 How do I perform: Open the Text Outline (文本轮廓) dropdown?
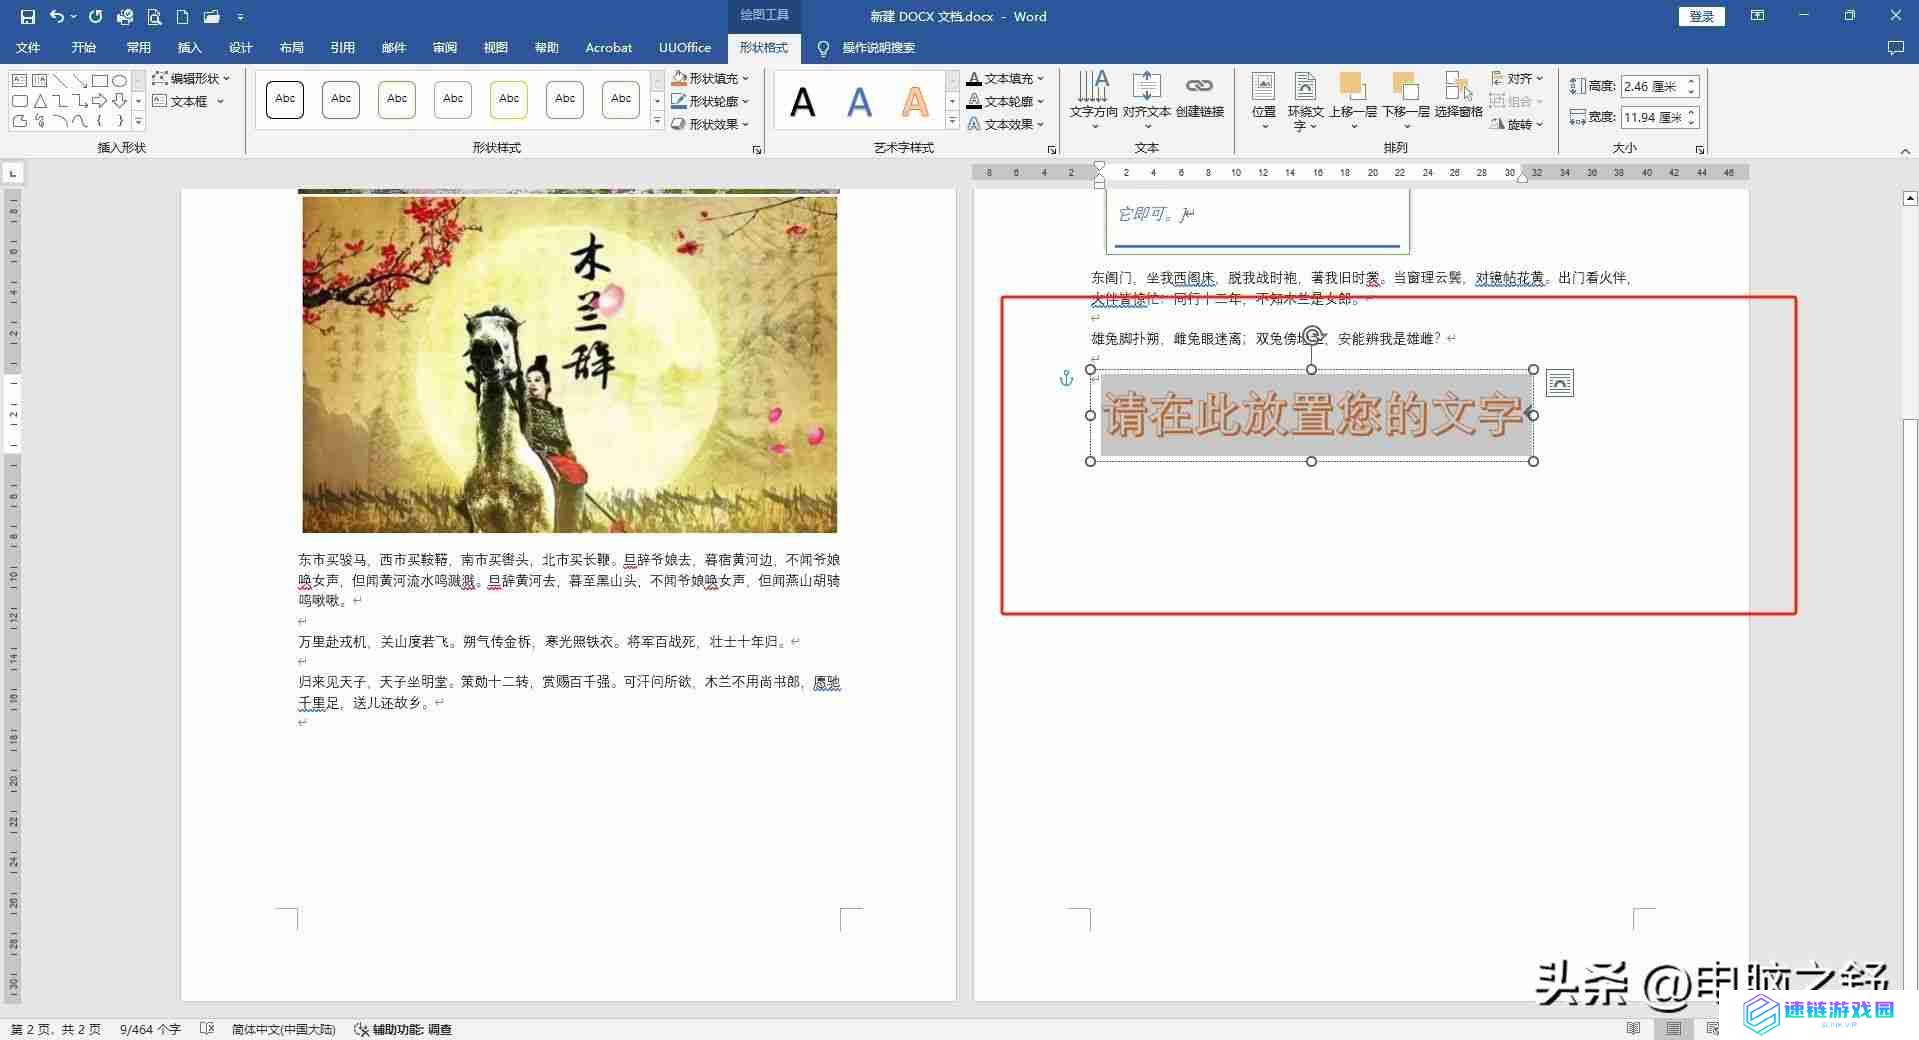click(1006, 101)
